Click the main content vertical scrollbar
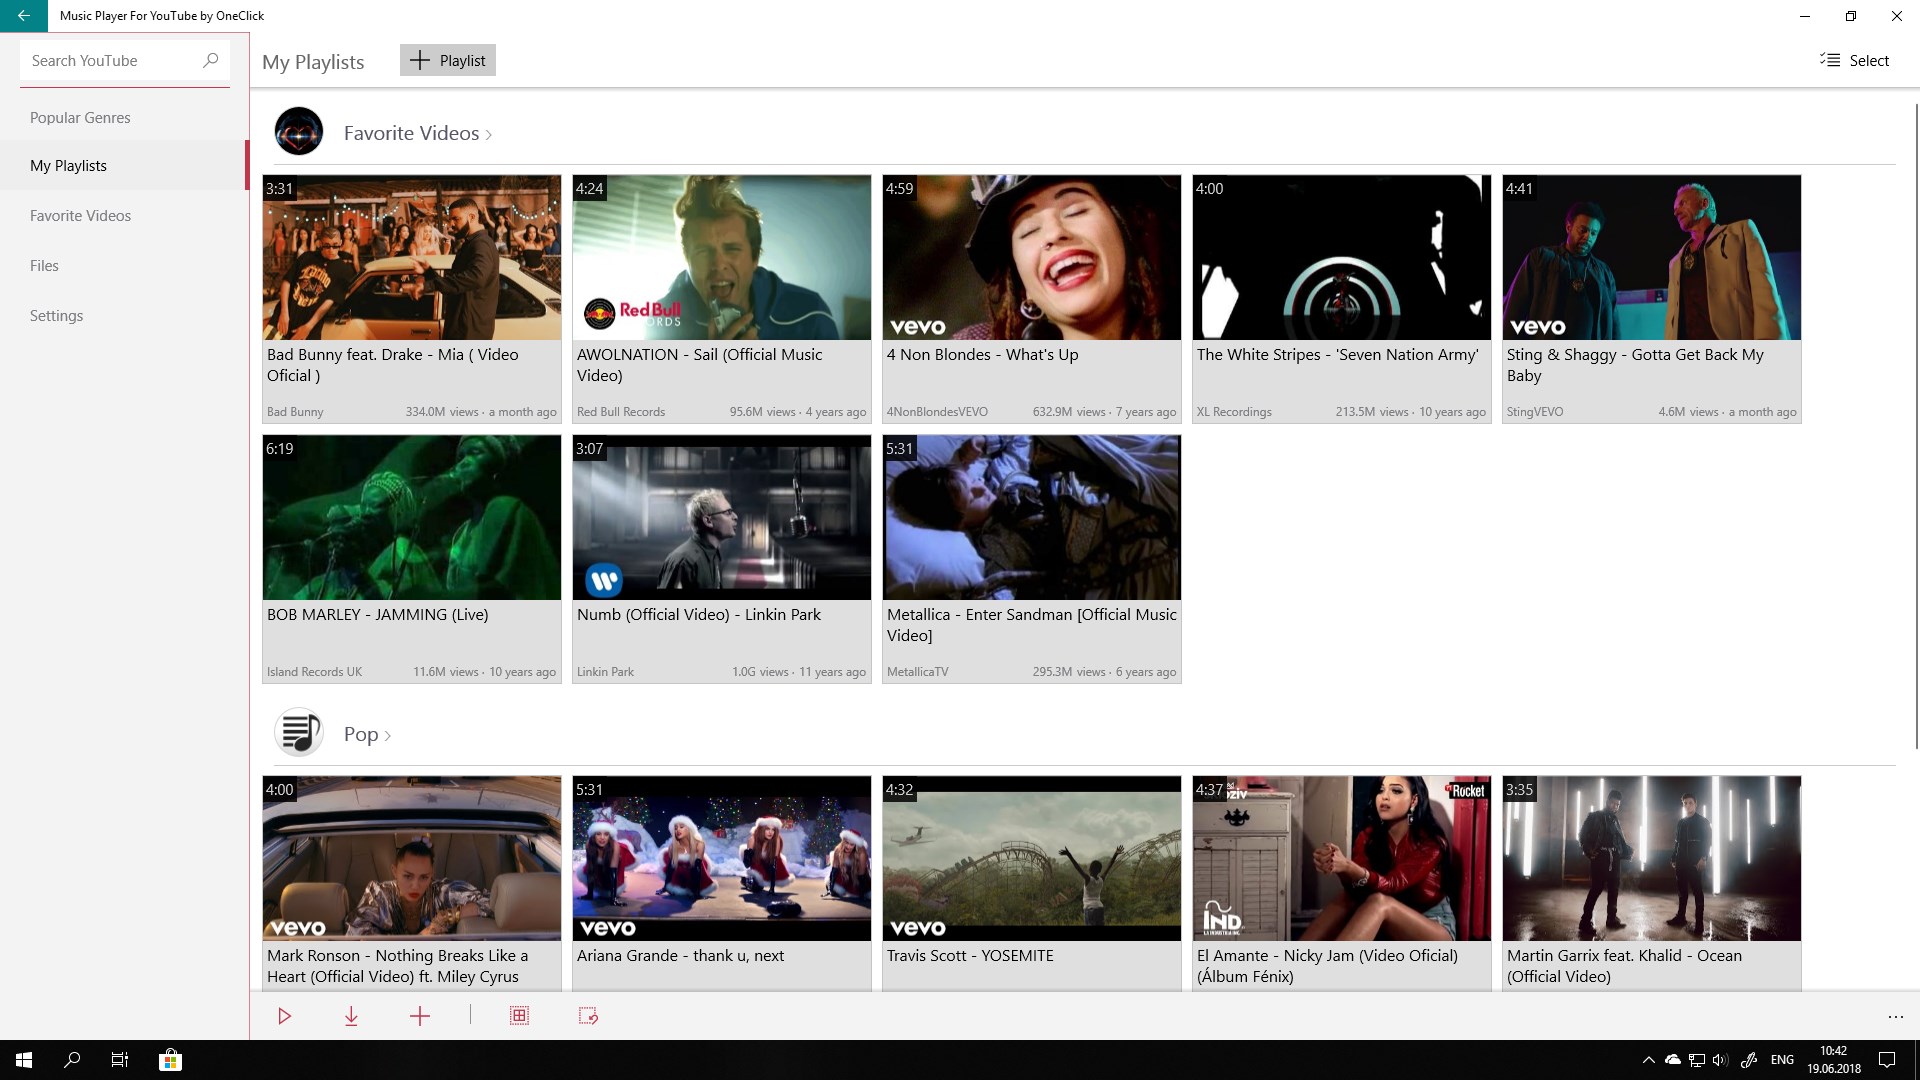Screen dimensions: 1920x1080 (x=1916, y=425)
